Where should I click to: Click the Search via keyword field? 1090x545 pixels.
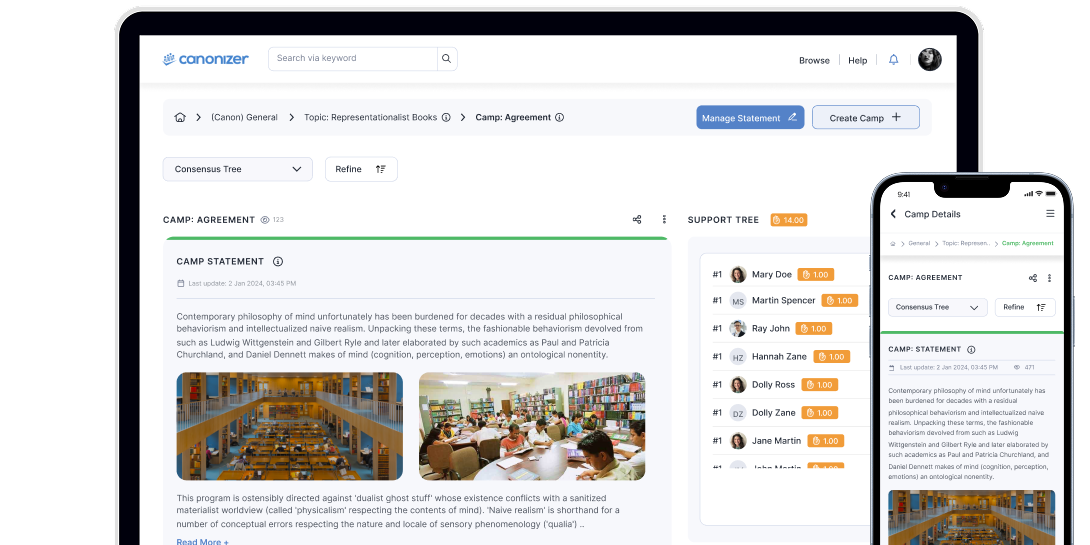click(x=353, y=58)
